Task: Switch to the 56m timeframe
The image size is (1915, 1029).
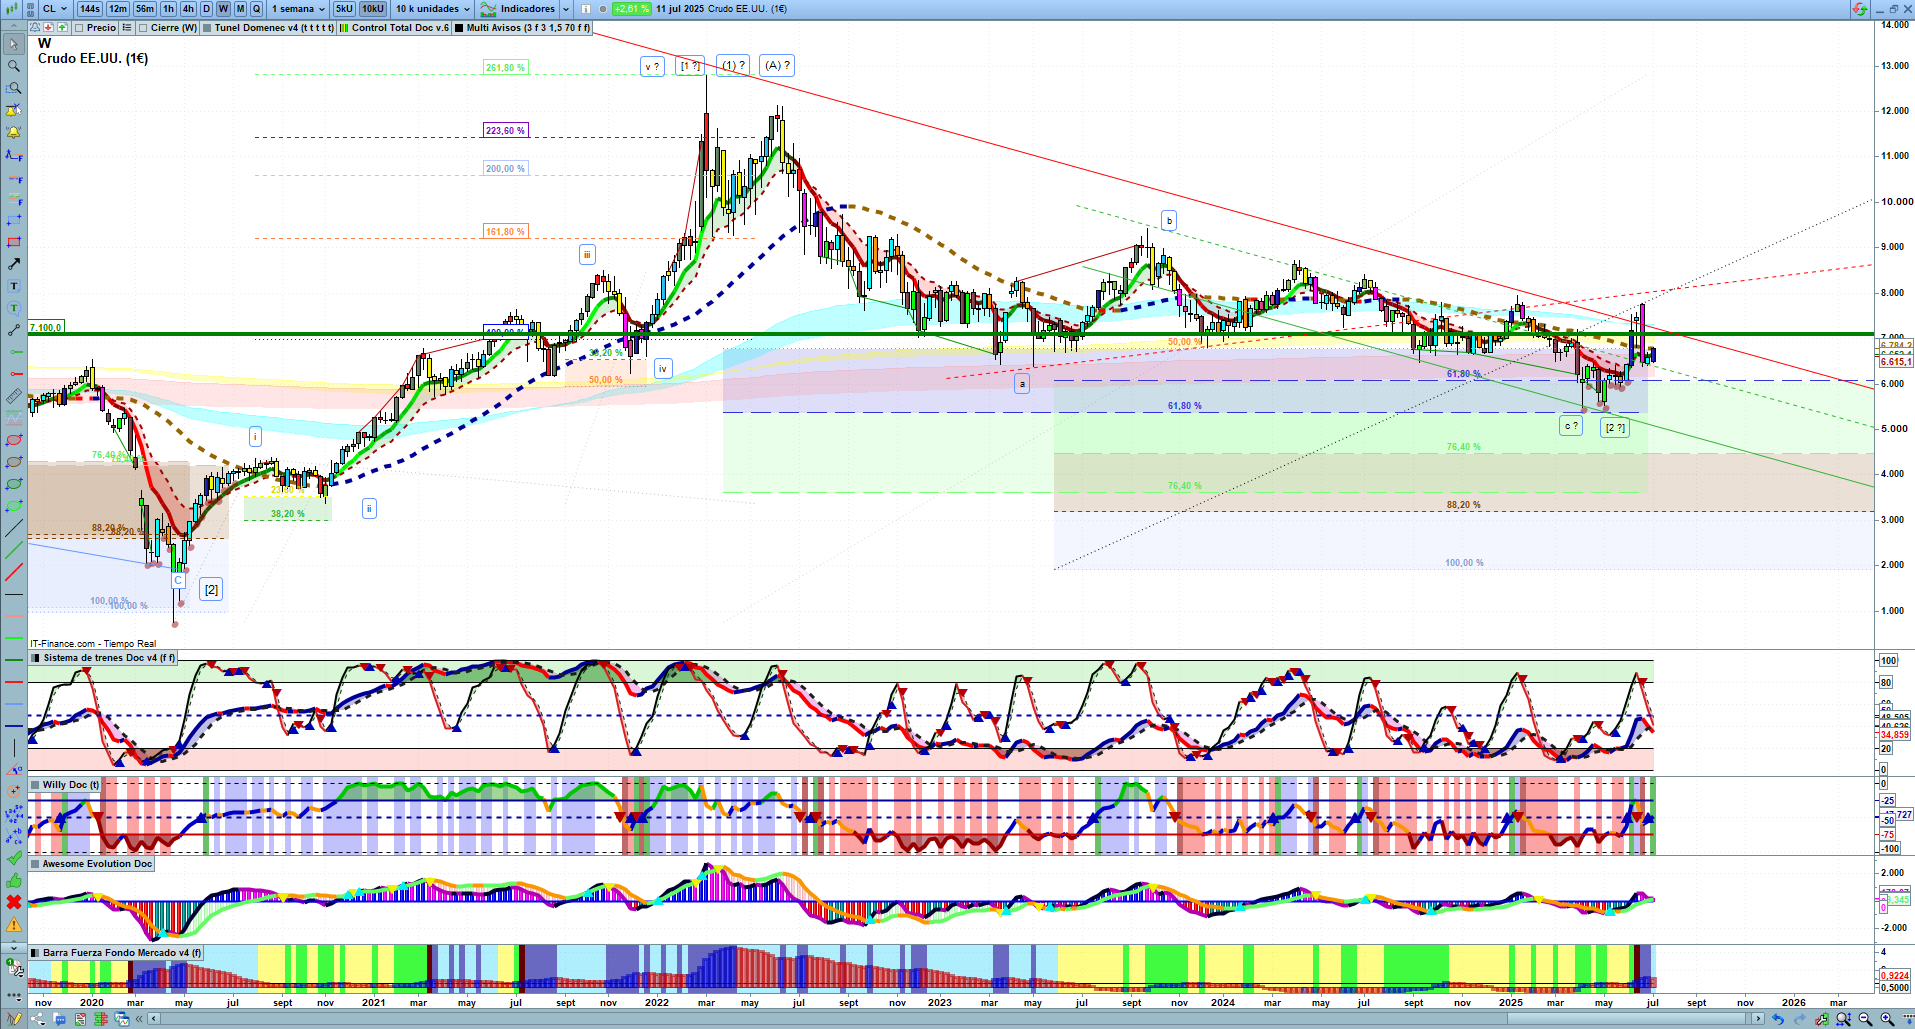Action: [145, 9]
